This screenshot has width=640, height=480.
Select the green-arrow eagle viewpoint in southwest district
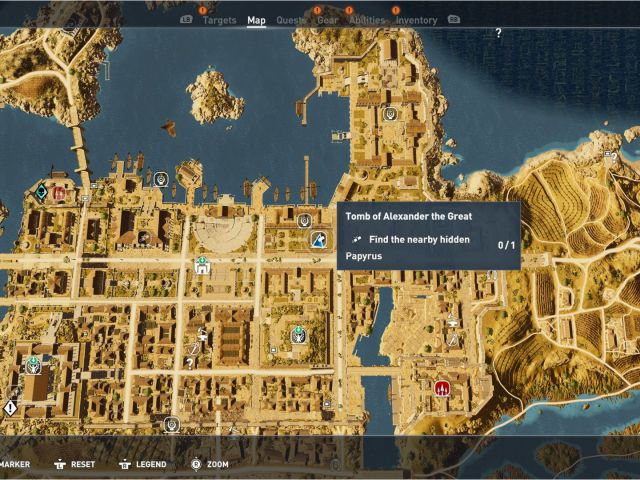[33, 365]
